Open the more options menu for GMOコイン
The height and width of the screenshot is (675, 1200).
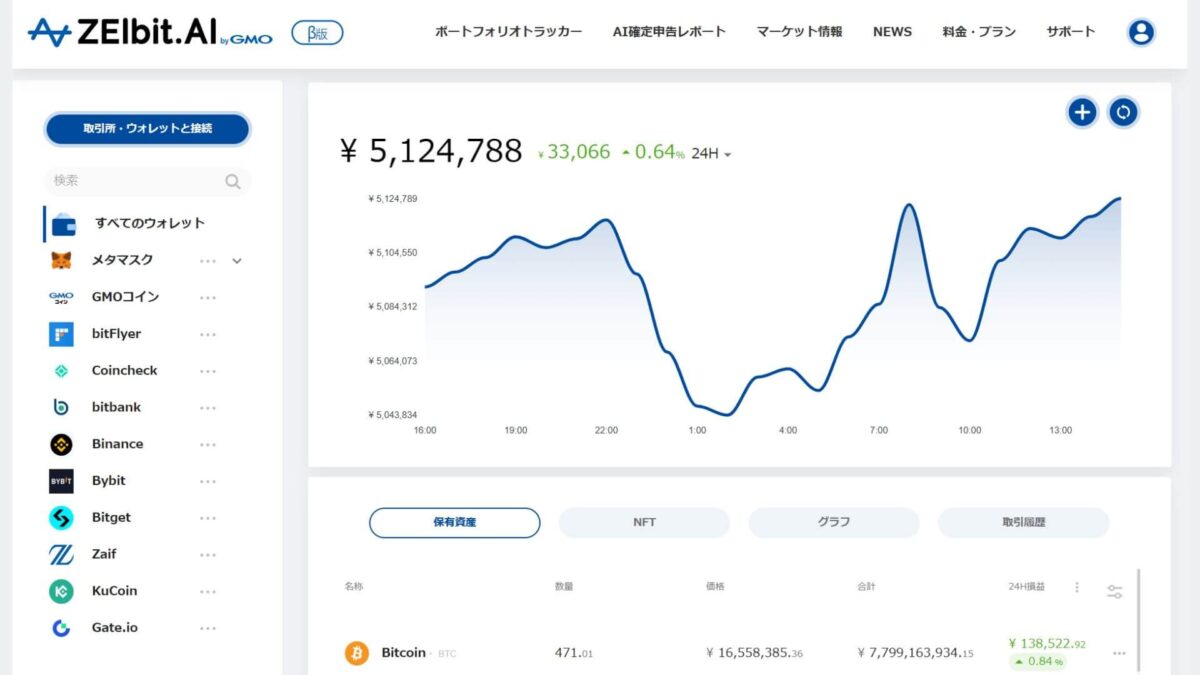[207, 297]
